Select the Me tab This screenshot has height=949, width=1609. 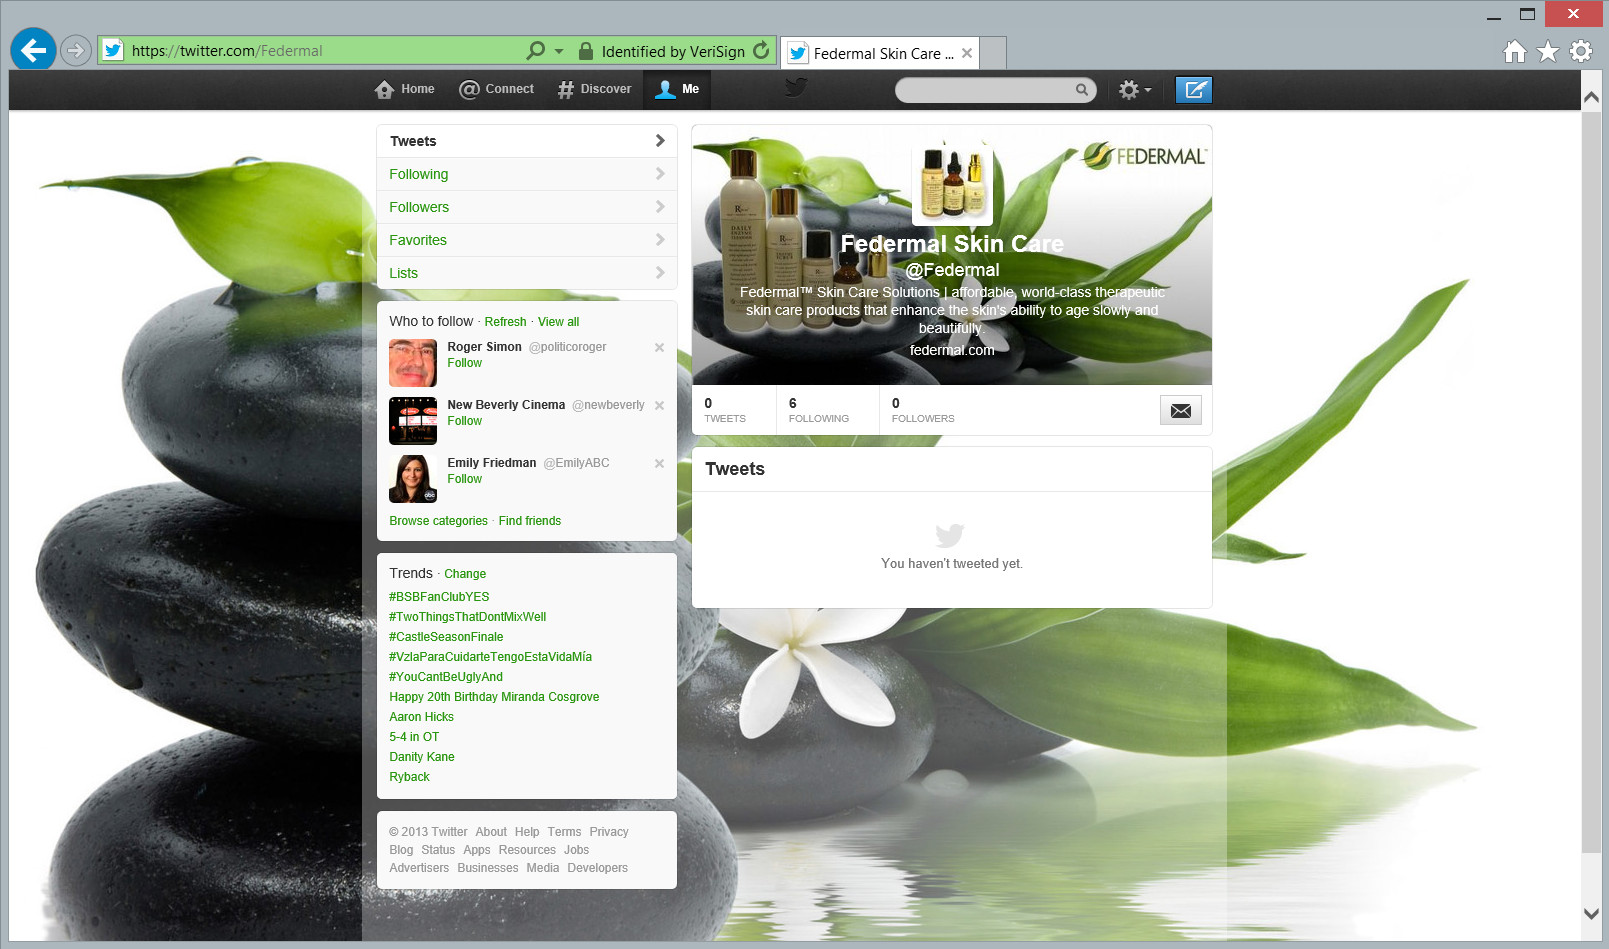[x=677, y=89]
